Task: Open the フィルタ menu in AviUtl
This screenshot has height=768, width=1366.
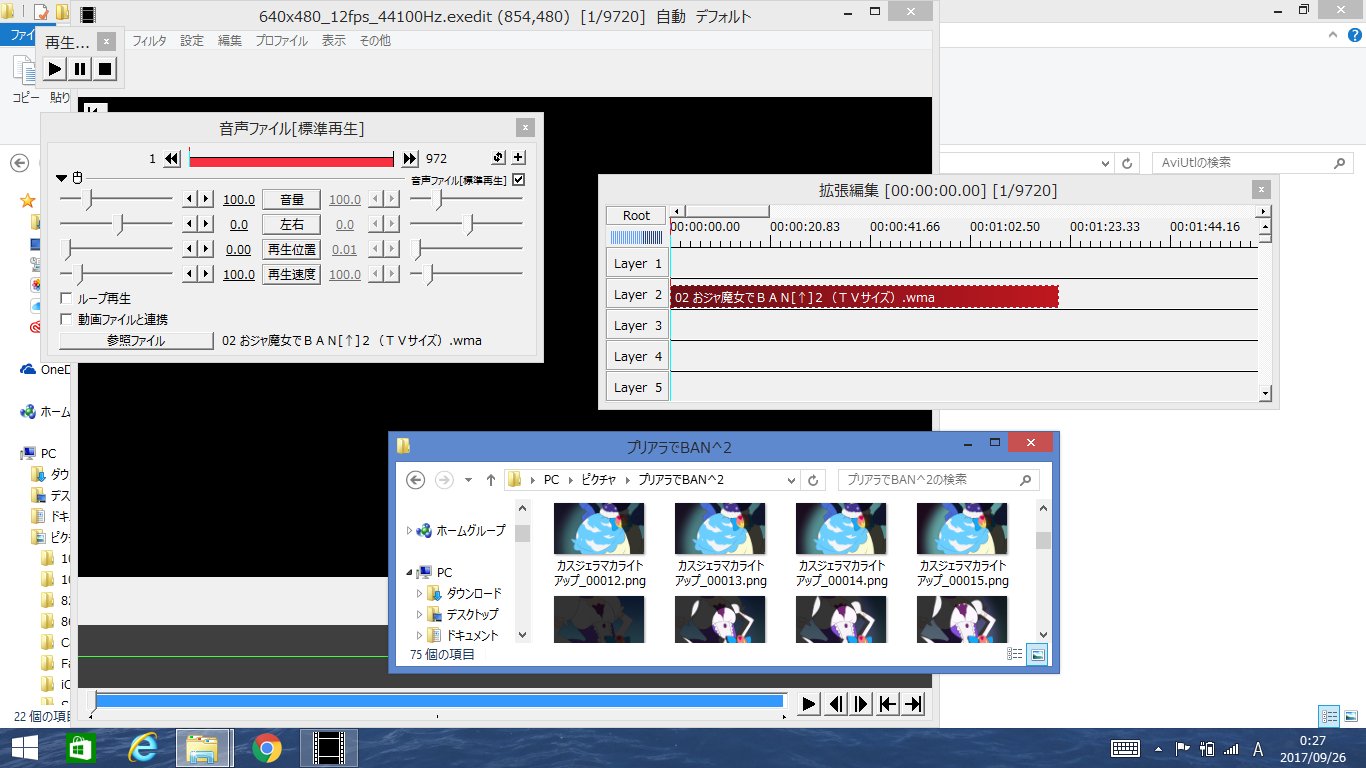Action: point(149,41)
